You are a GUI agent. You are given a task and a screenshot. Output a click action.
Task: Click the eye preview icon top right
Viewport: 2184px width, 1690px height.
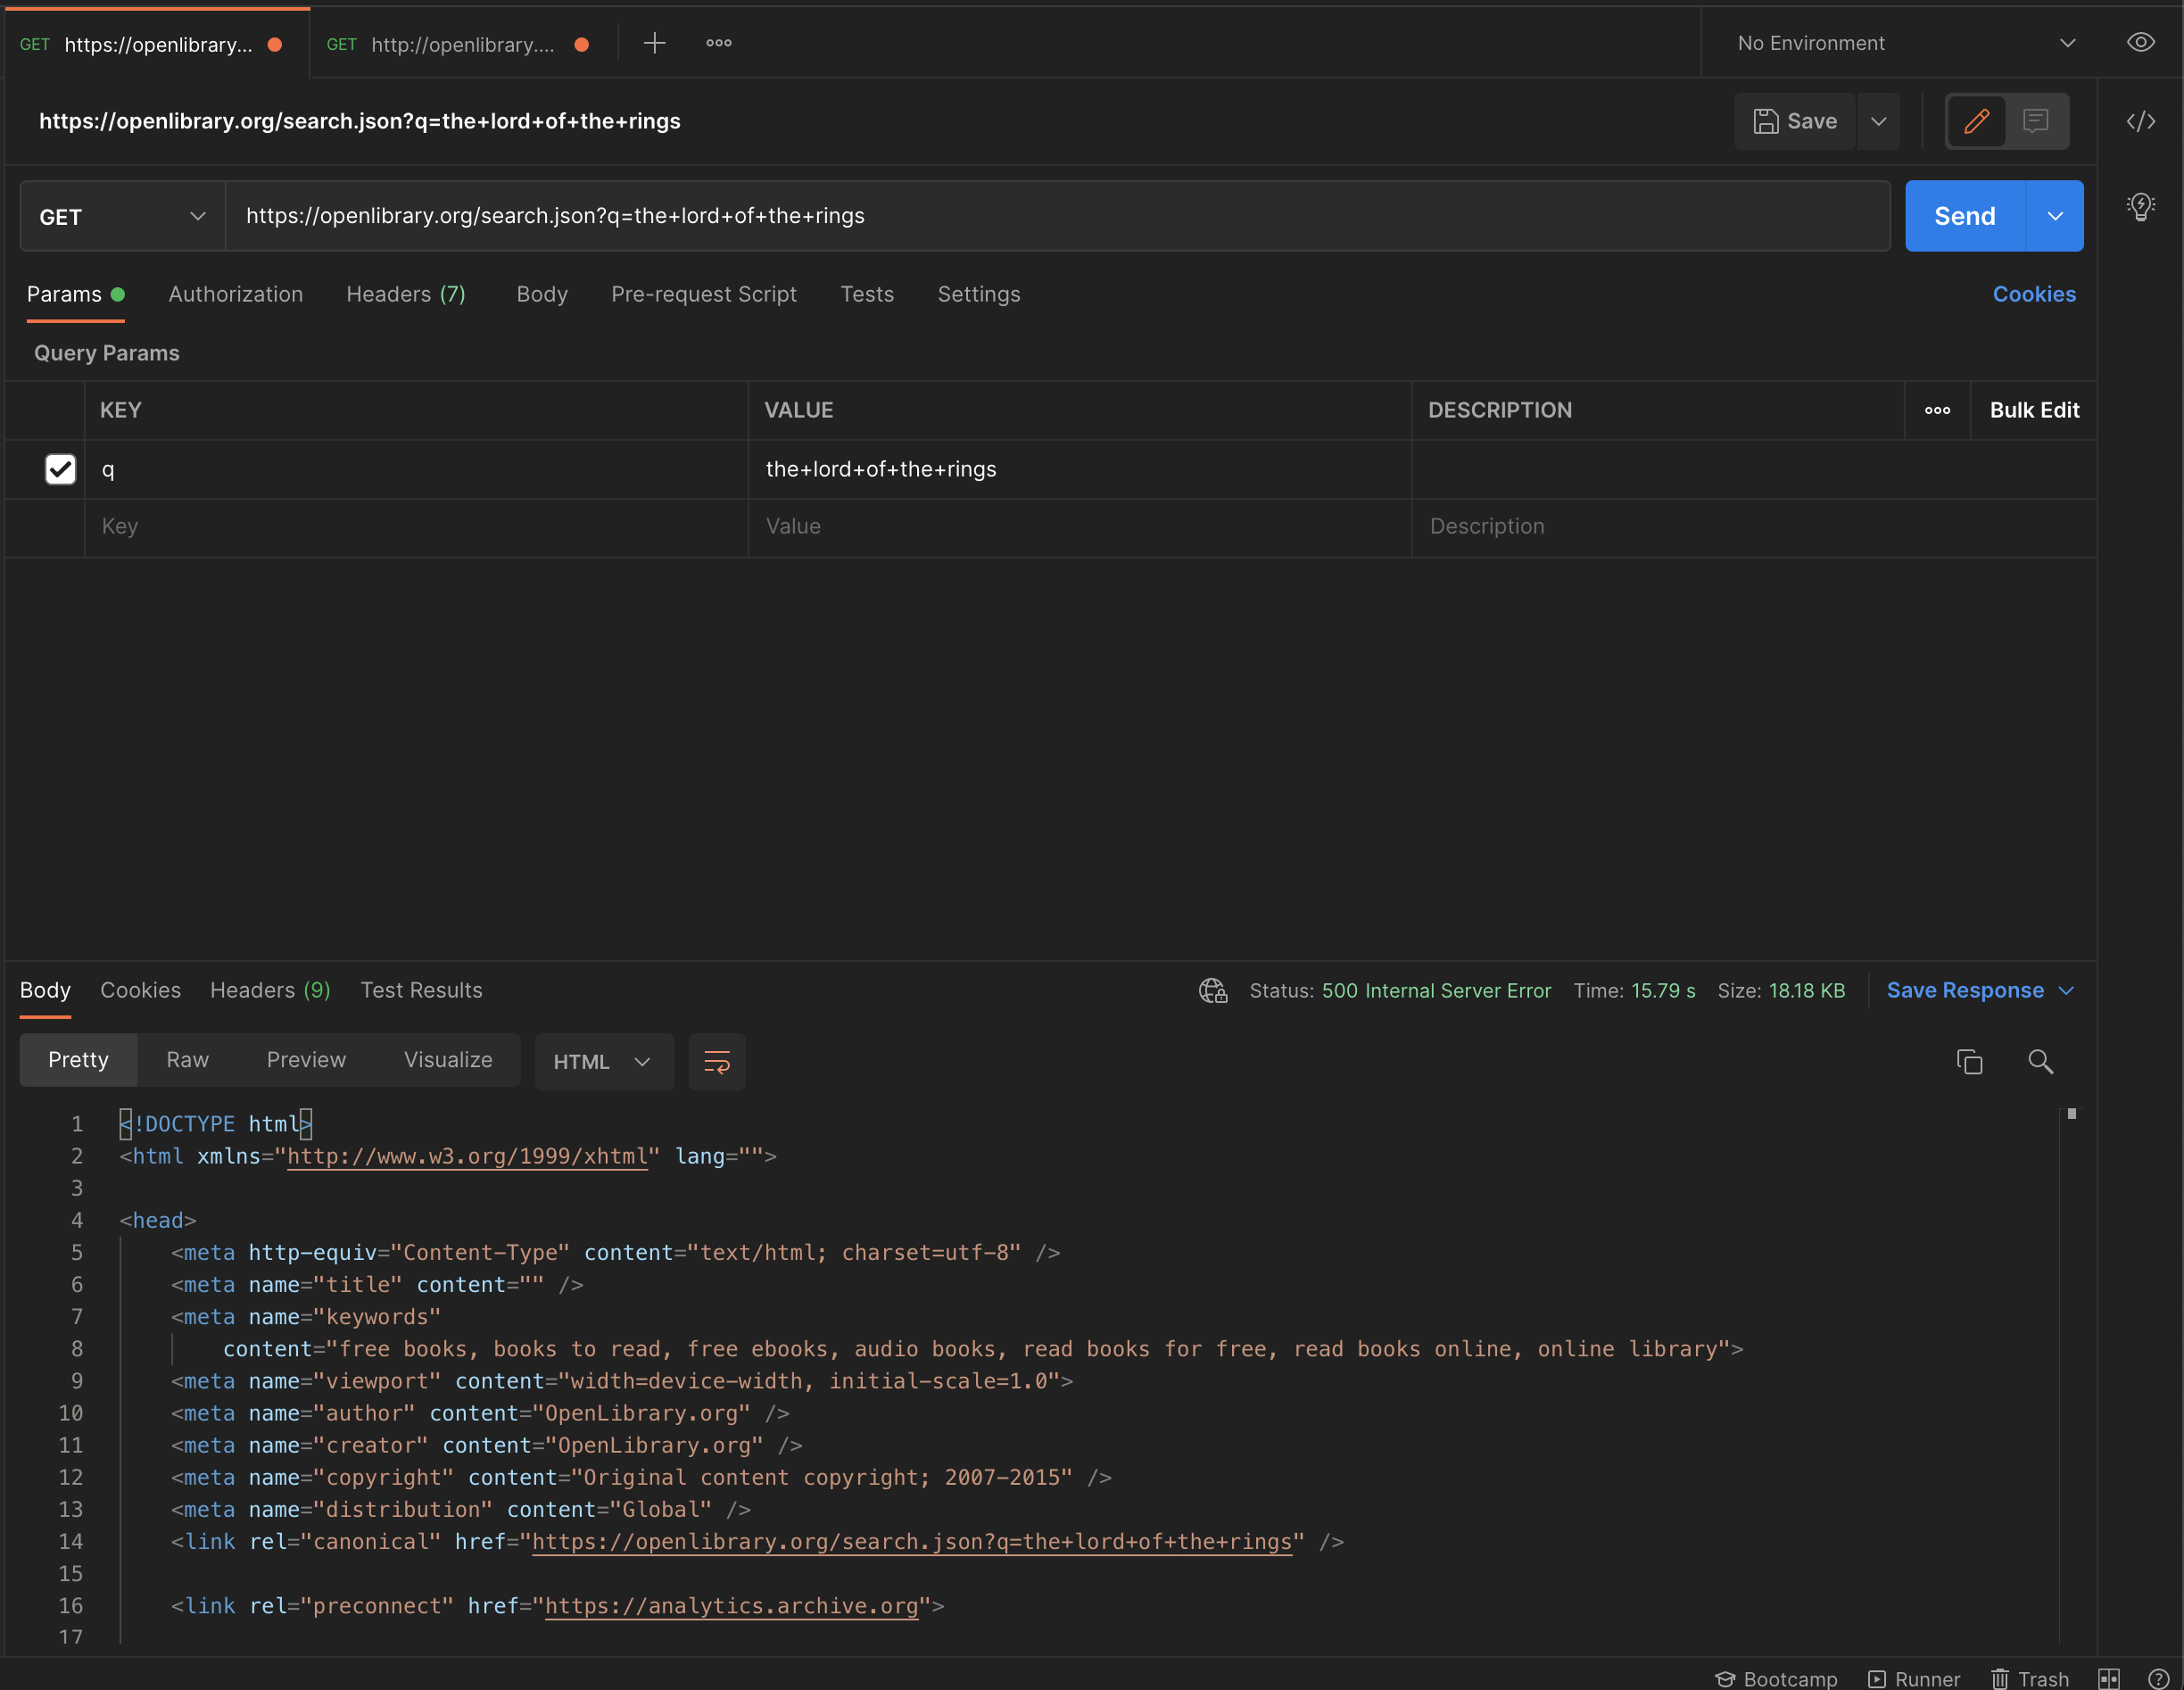(2141, 42)
